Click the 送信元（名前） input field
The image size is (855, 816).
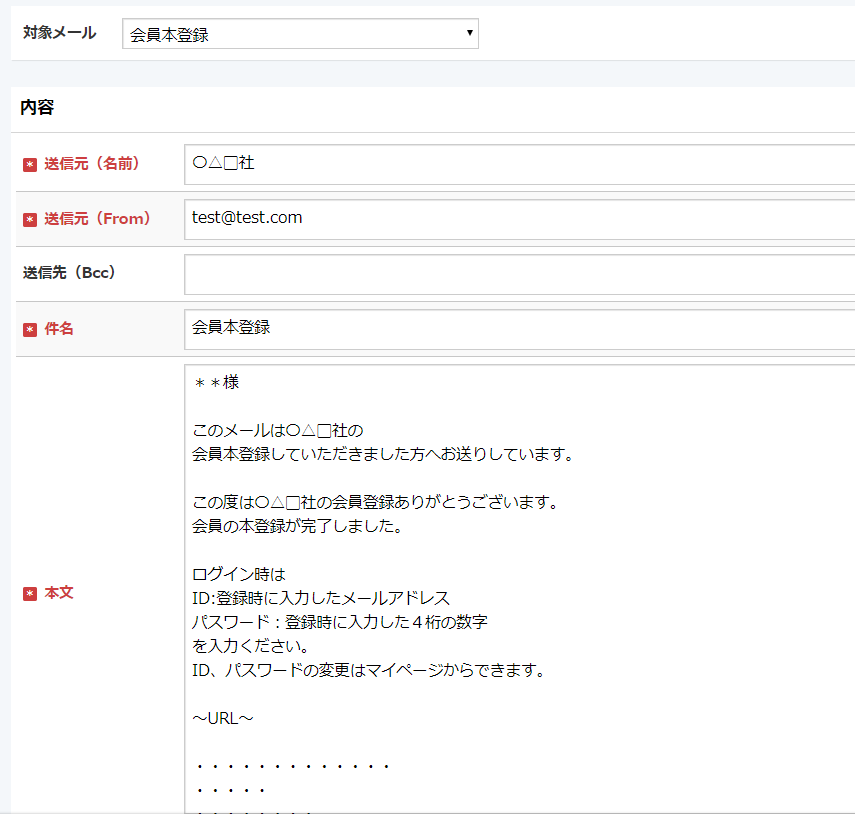coord(520,164)
